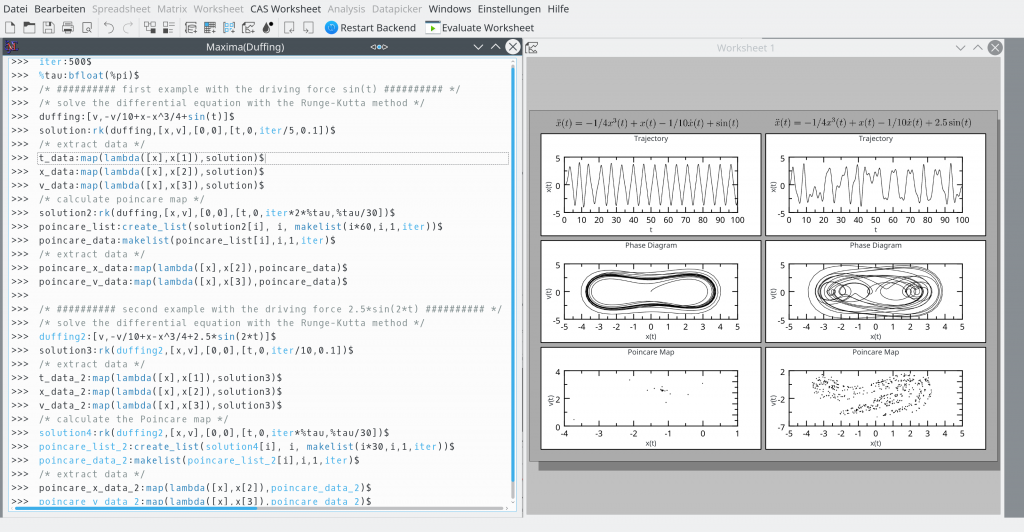The height and width of the screenshot is (532, 1024).
Task: Click the Print icon in the toolbar
Action: [x=68, y=27]
